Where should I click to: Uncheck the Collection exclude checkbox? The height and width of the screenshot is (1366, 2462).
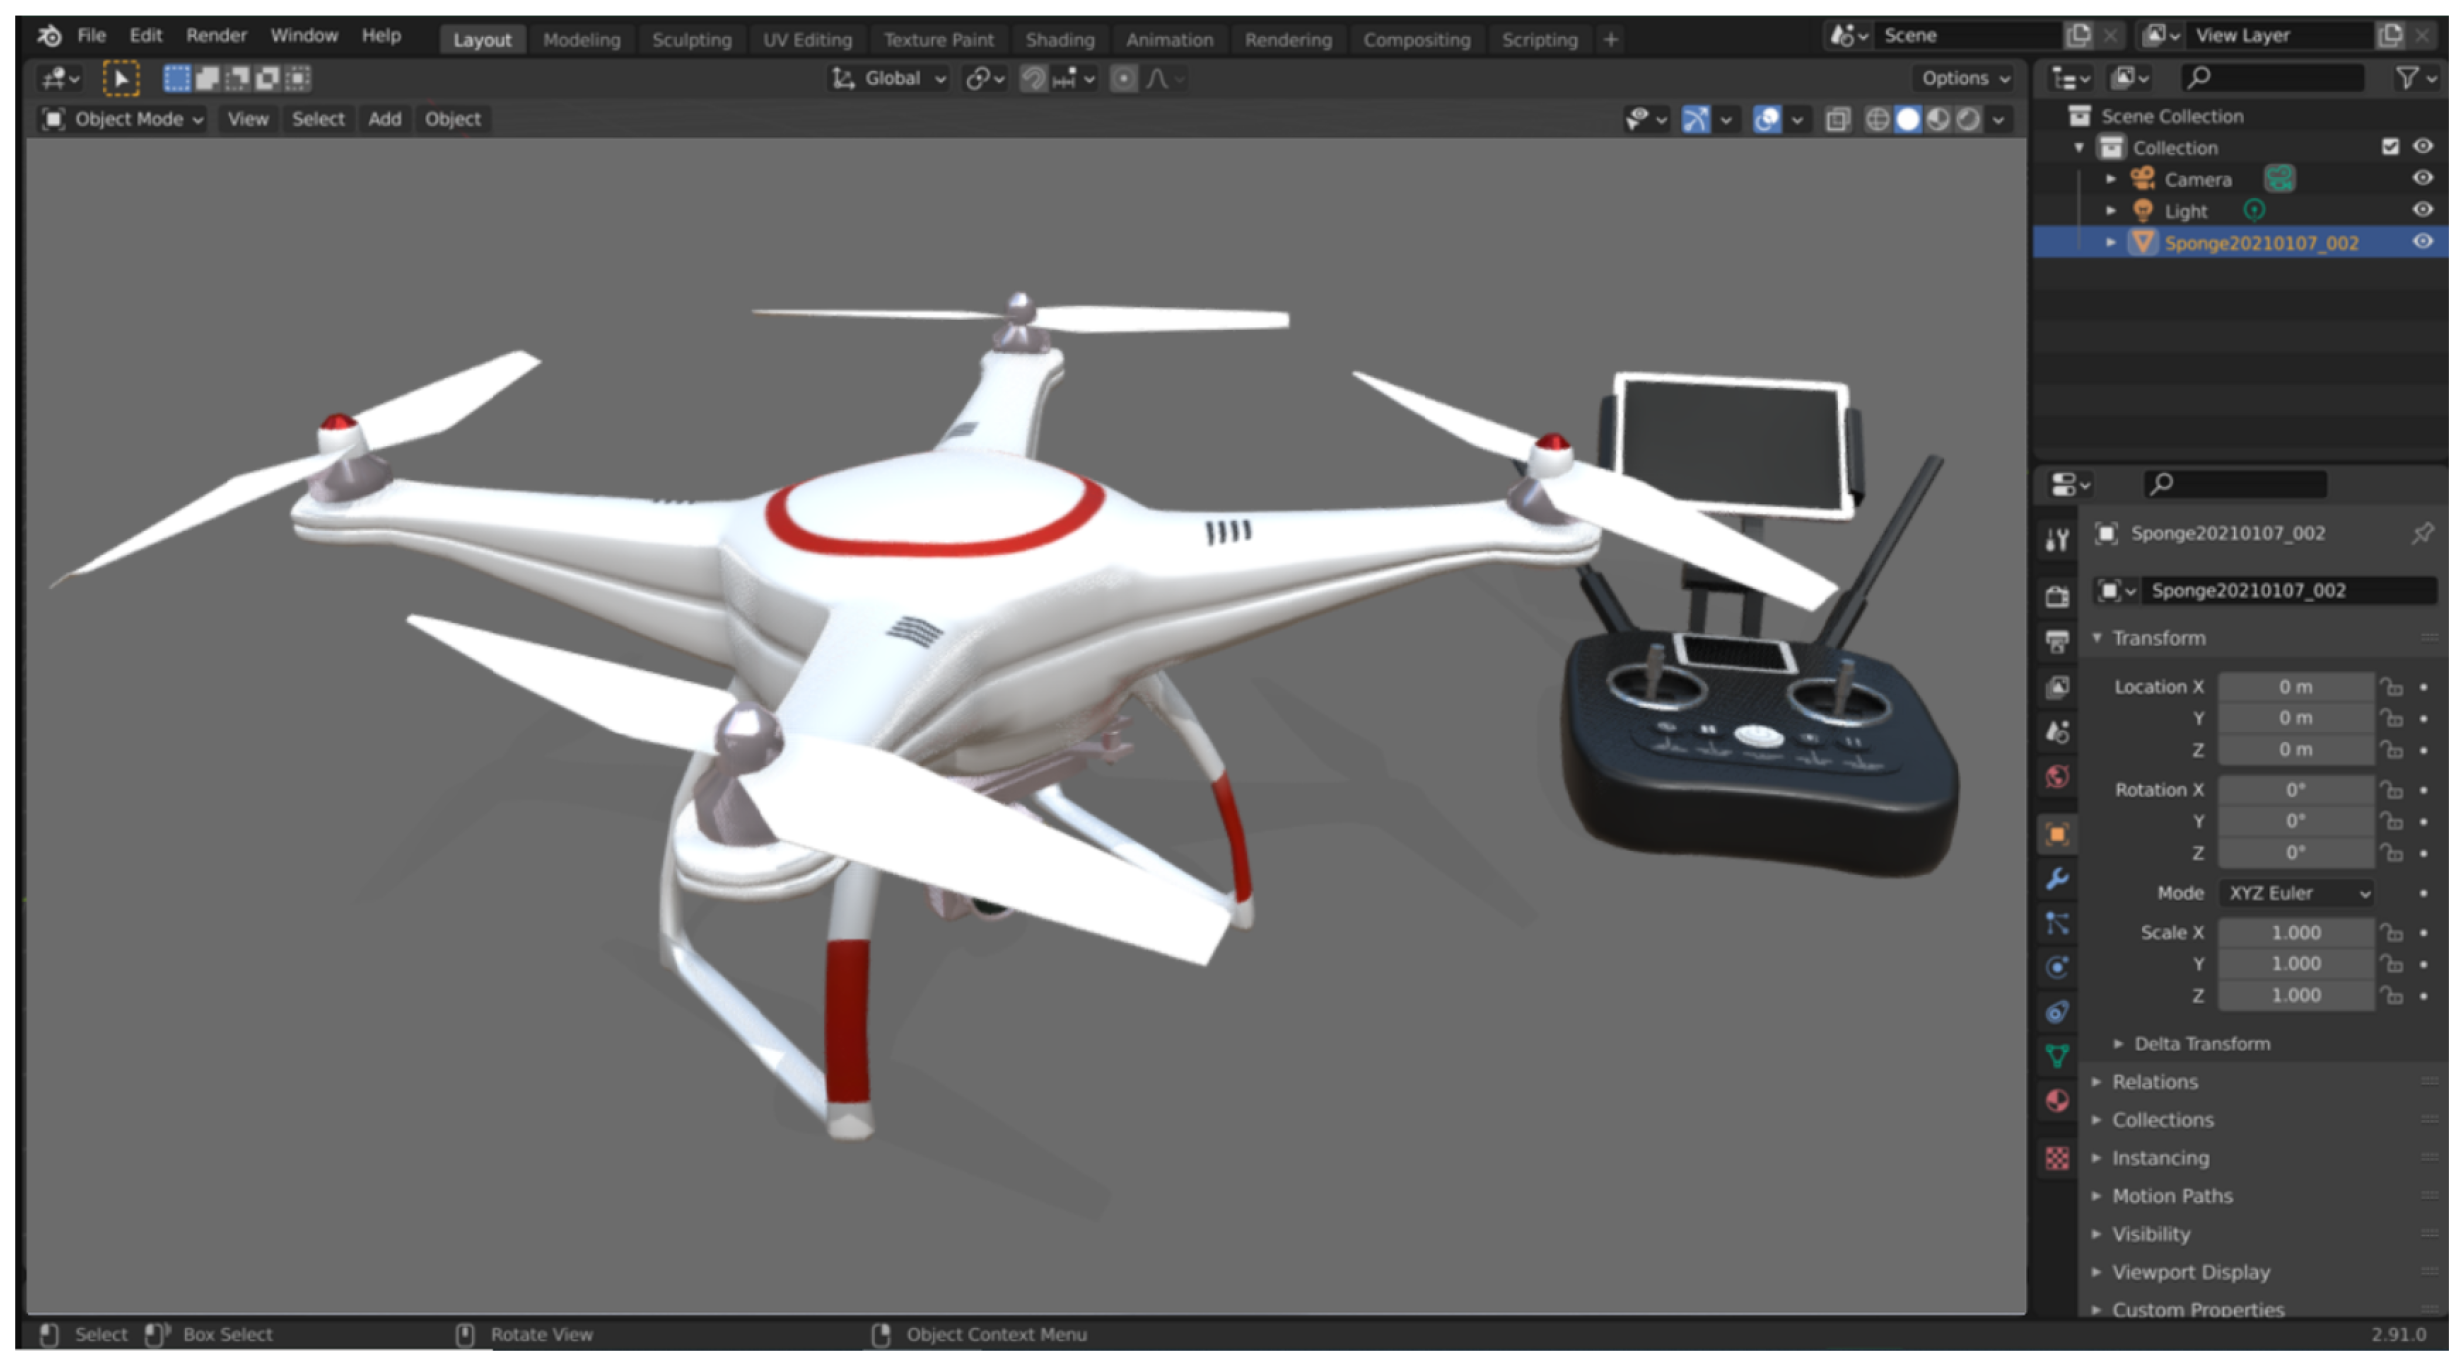click(x=2390, y=147)
